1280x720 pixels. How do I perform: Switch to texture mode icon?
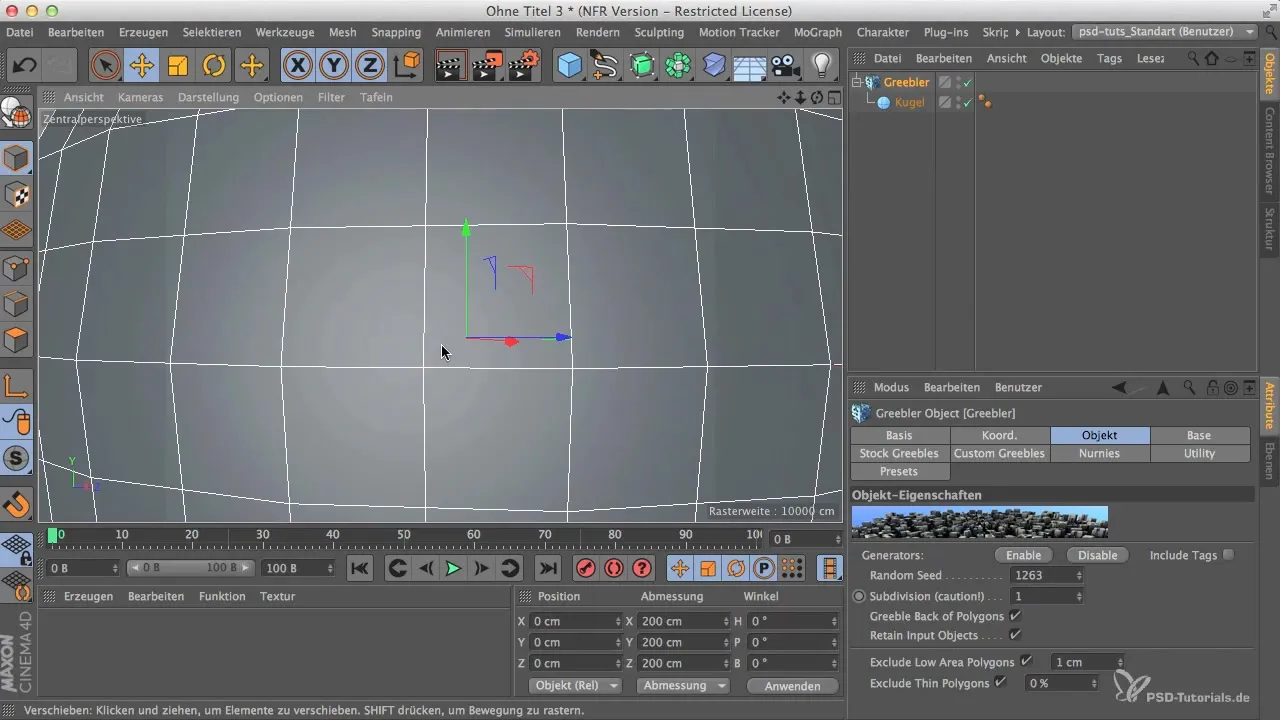tap(17, 195)
